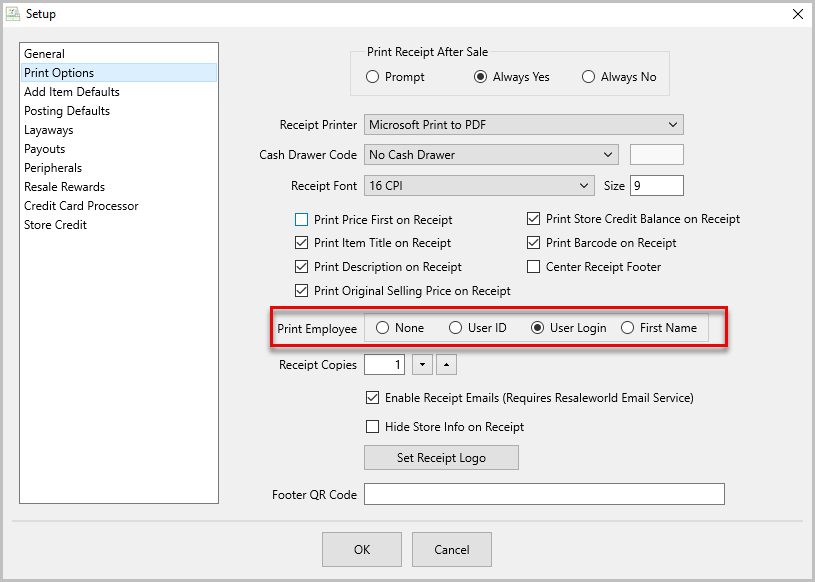Click the Set Receipt Logo button
The height and width of the screenshot is (582, 815).
(441, 458)
